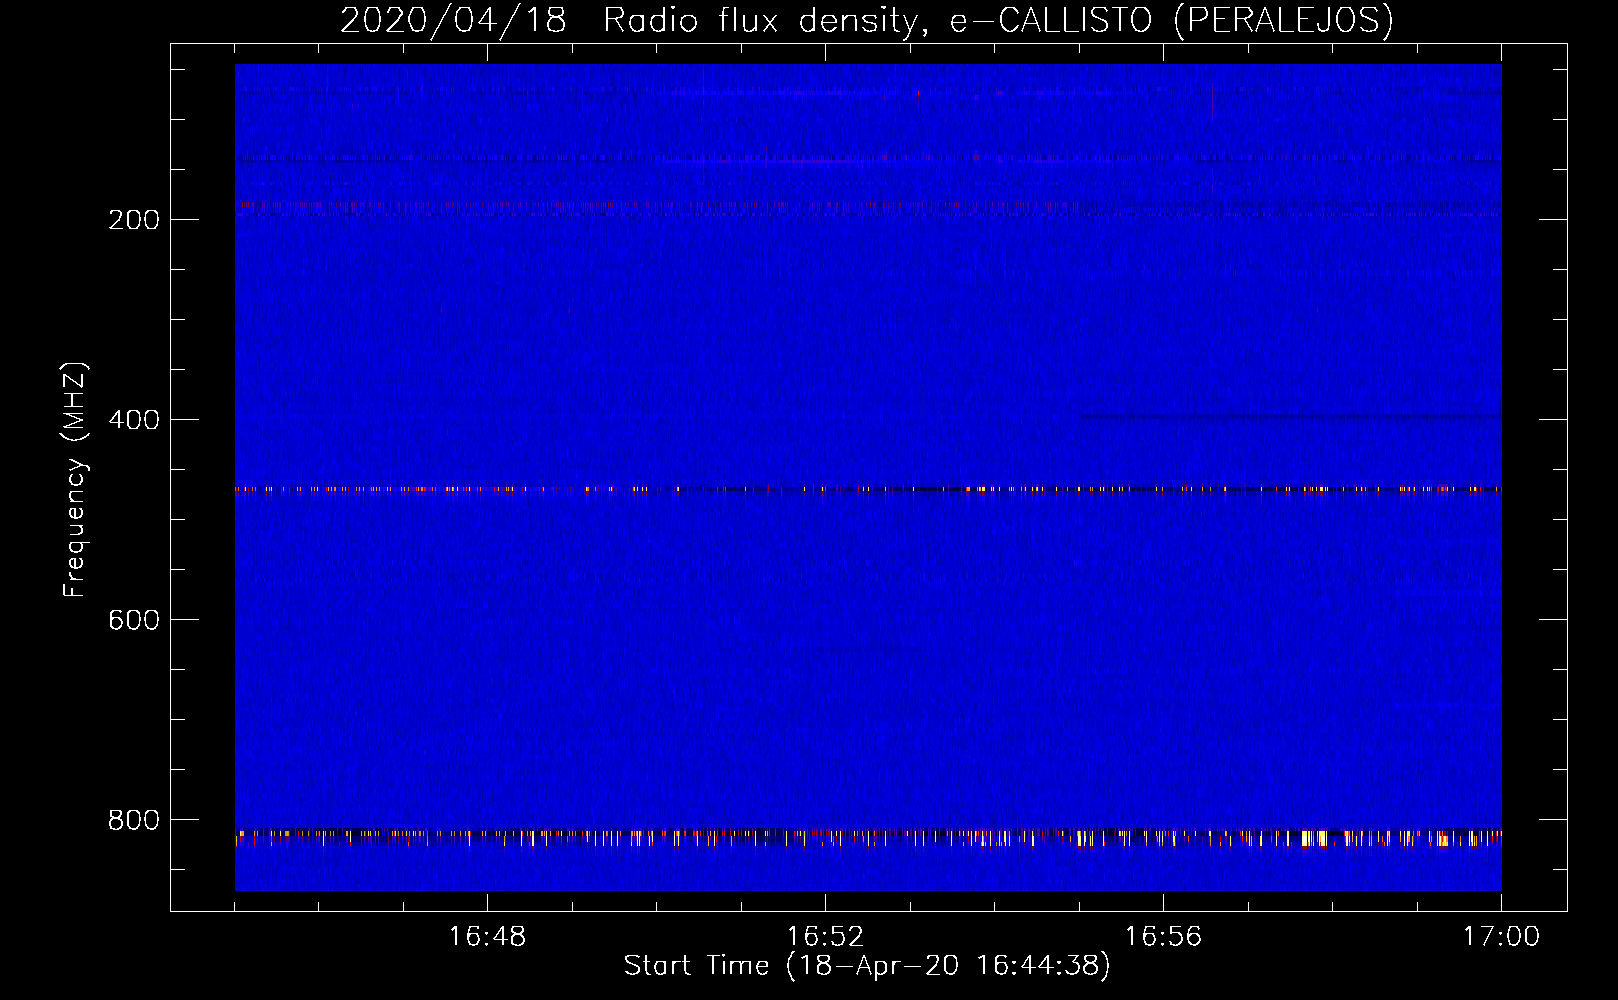
Task: Click the 800 frequency tick label
Action: pos(134,820)
